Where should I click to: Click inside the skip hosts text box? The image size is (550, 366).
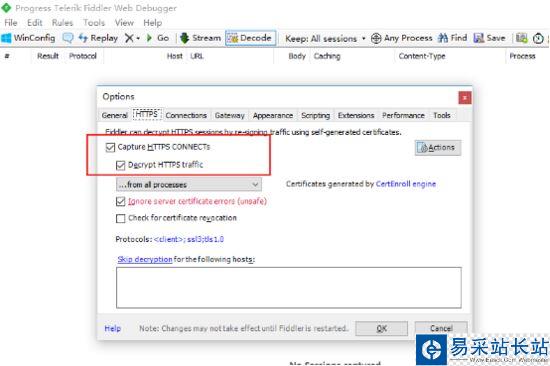[289, 288]
